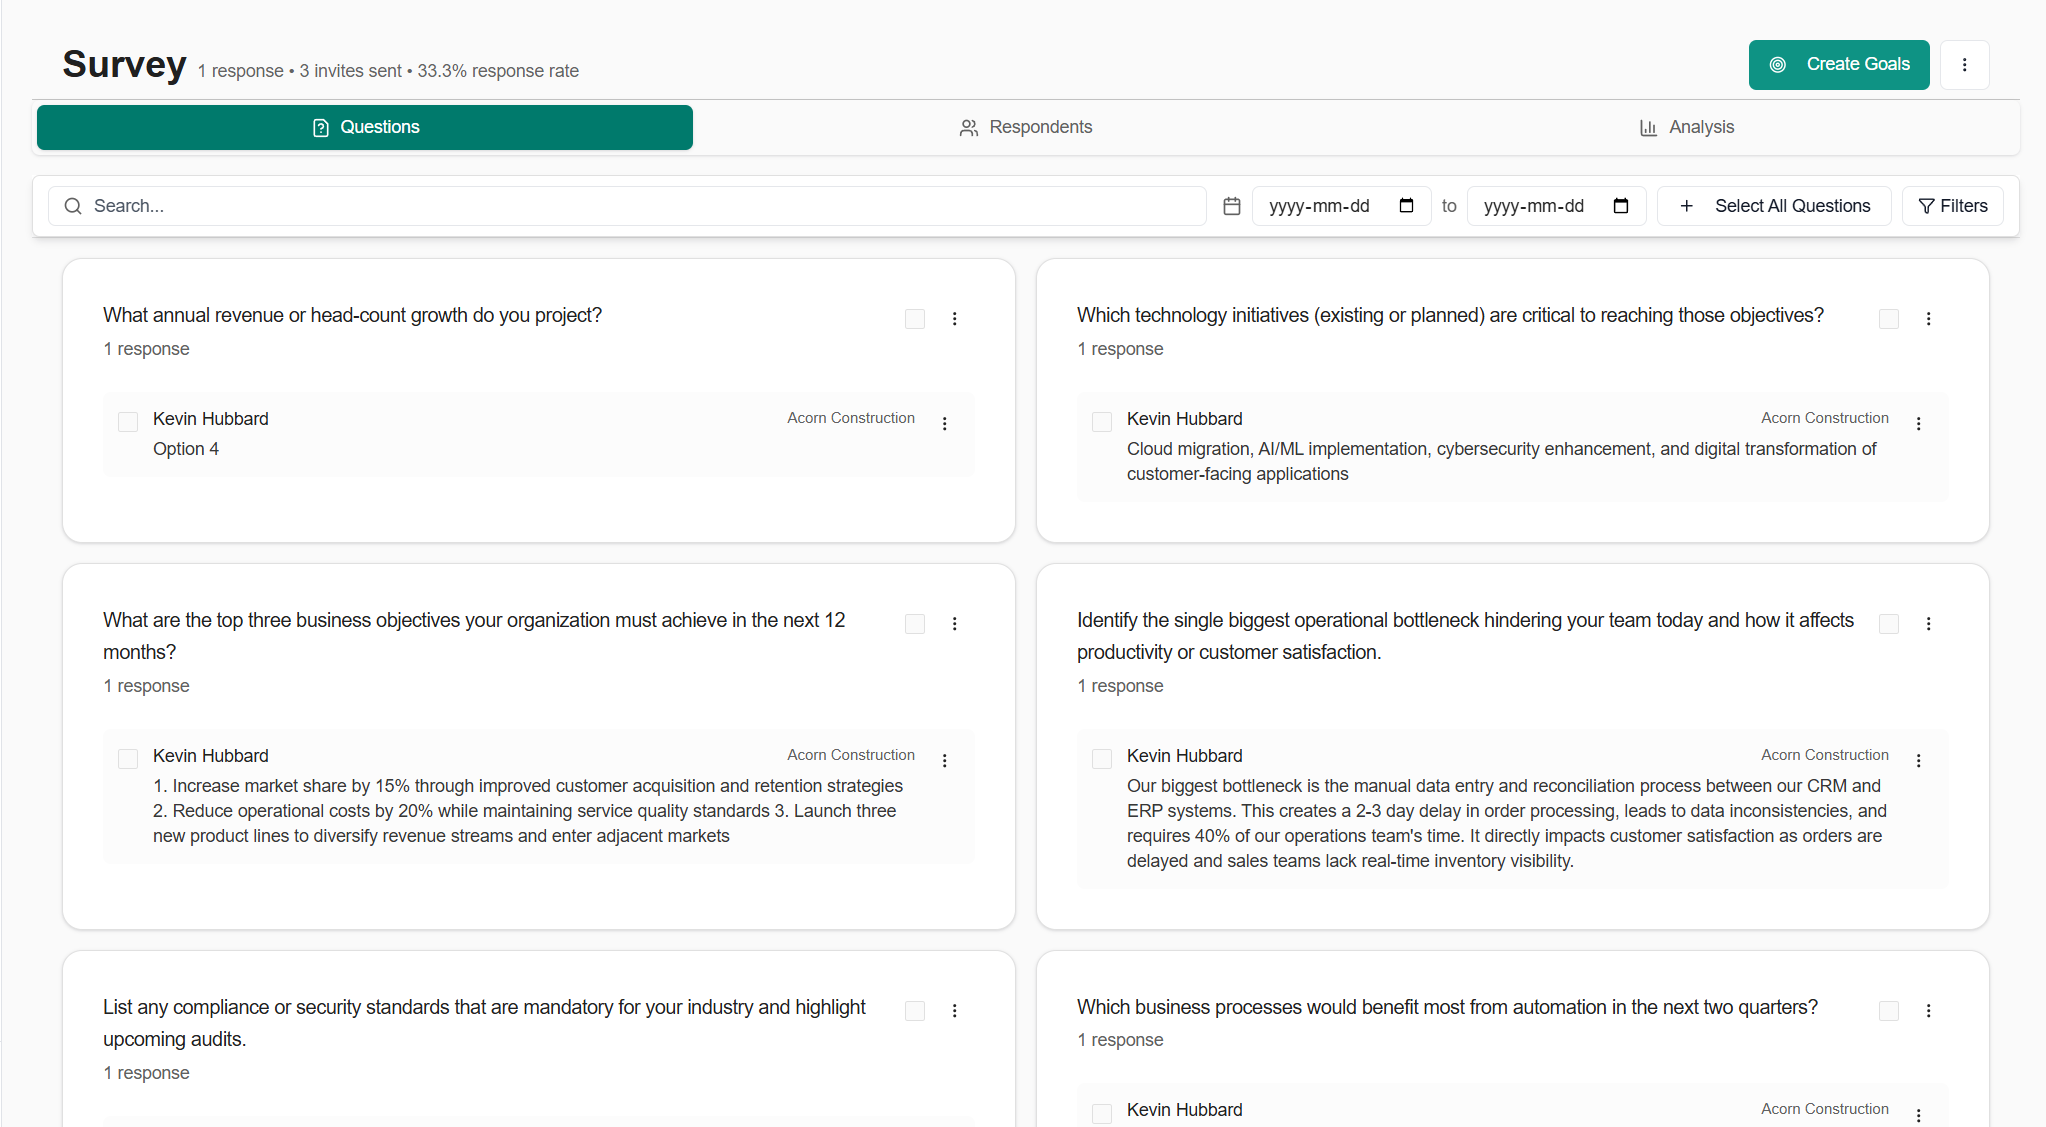2046x1127 pixels.
Task: Click the people icon next to Respondents
Action: click(968, 127)
